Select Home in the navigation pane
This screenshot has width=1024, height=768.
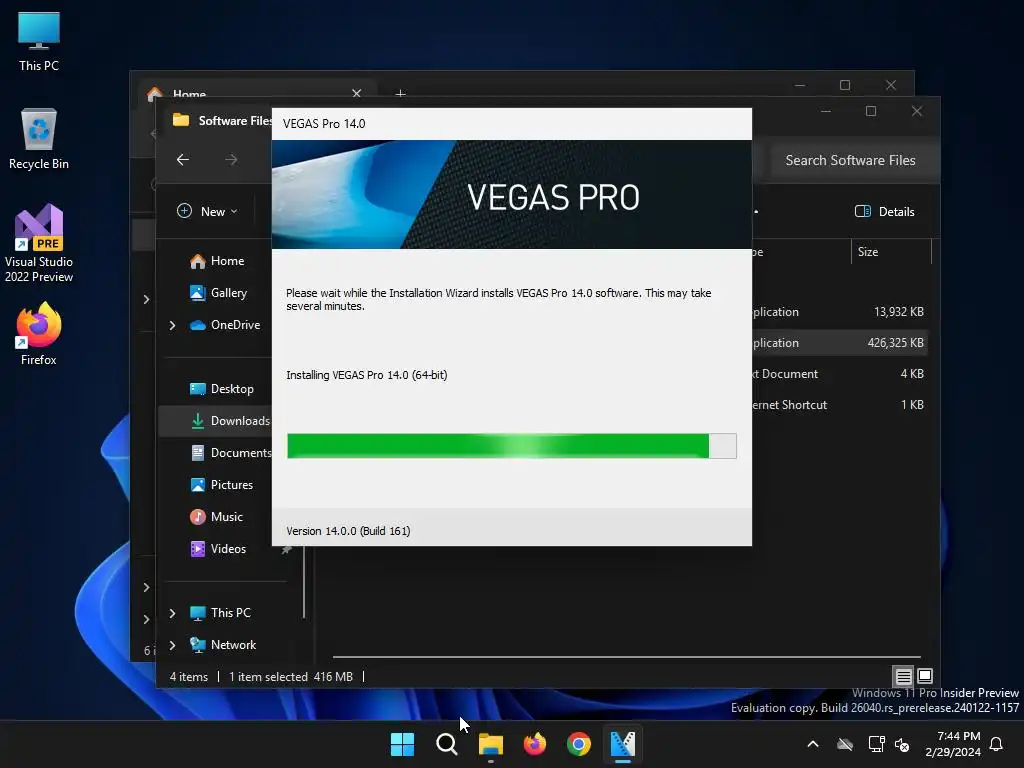click(217, 261)
